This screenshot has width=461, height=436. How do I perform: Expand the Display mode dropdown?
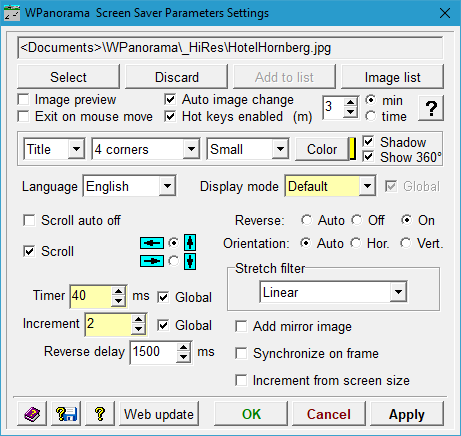point(368,186)
